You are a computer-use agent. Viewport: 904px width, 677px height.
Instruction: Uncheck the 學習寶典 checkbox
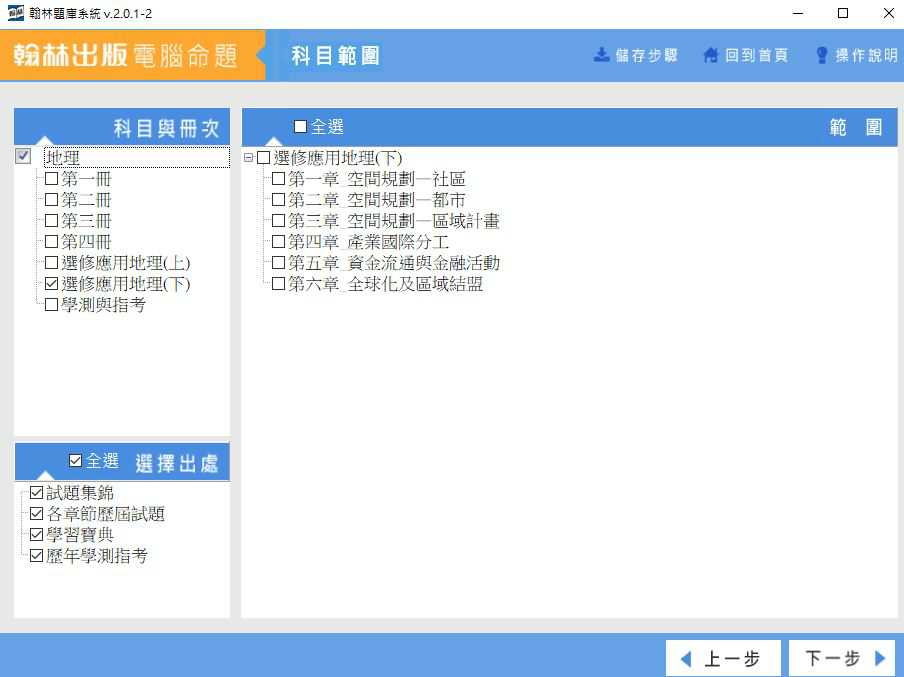coord(36,535)
